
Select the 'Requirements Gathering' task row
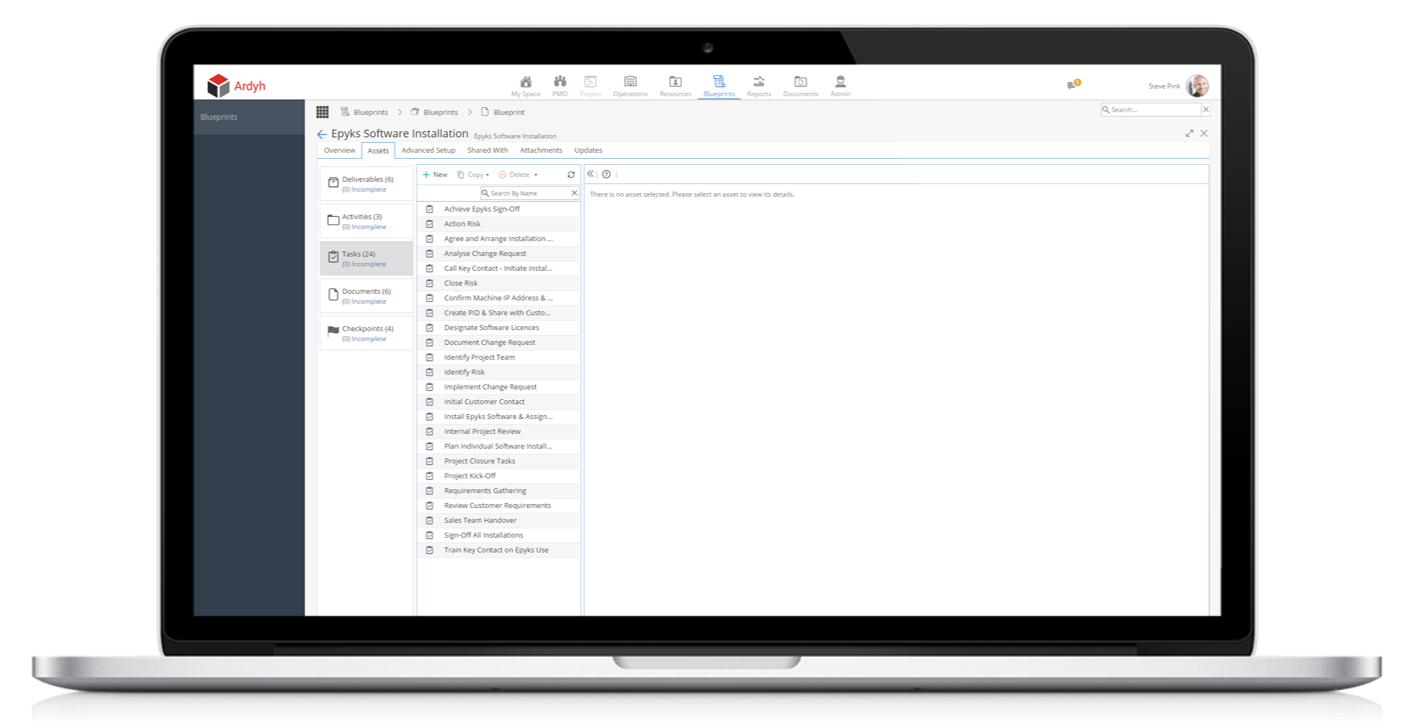[x=498, y=491]
